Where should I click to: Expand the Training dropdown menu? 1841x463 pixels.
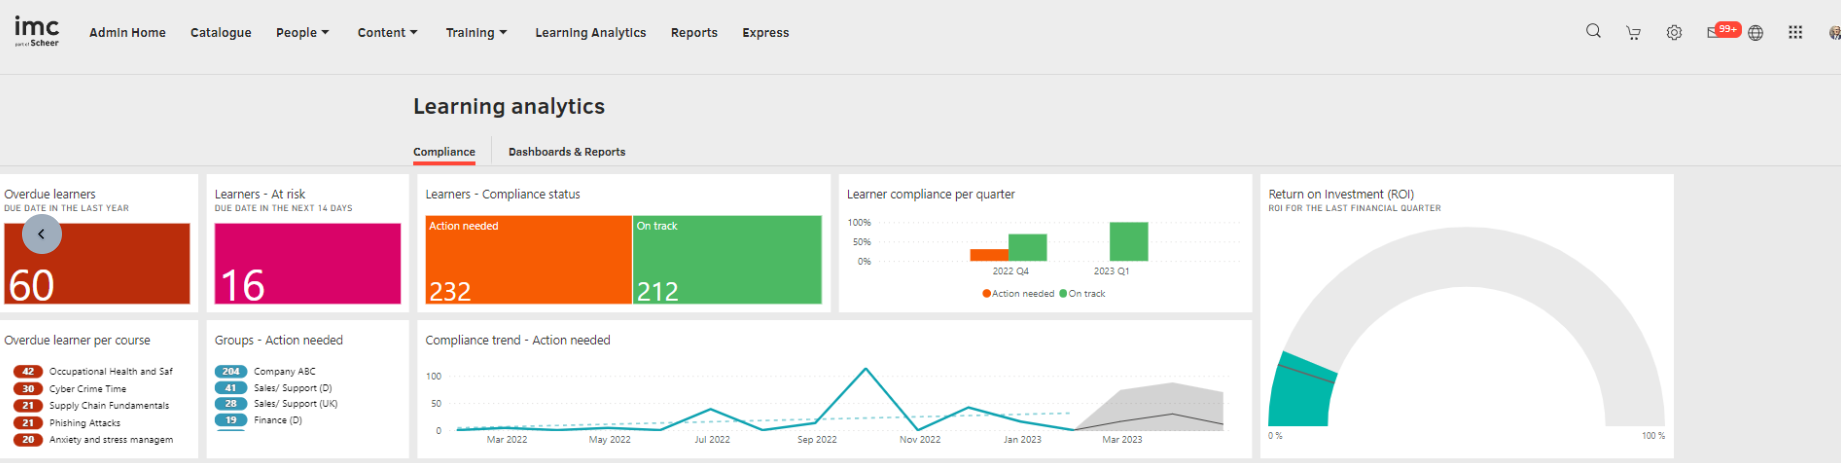point(476,33)
